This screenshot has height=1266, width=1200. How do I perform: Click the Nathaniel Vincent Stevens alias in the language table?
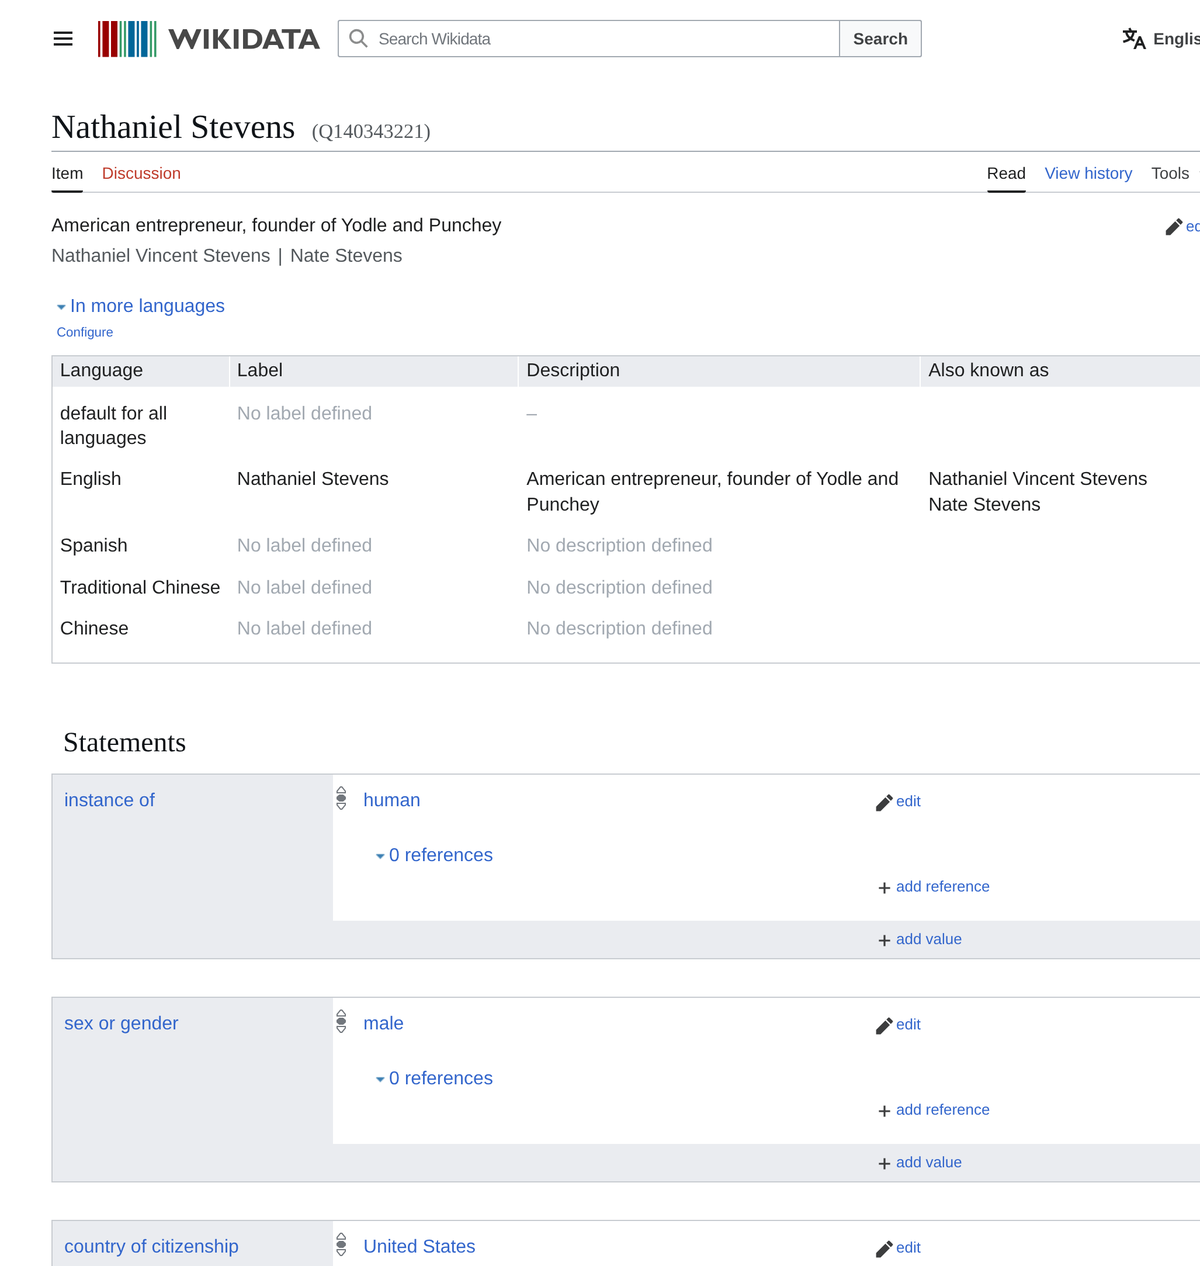coord(1038,479)
